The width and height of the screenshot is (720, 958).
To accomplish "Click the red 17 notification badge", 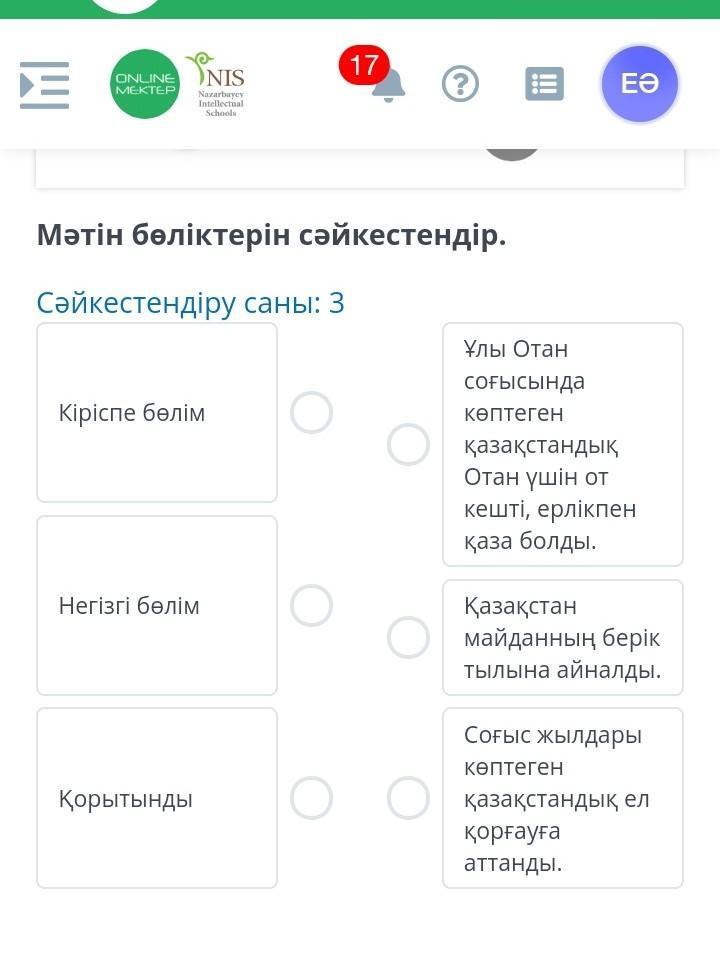I will 364,65.
